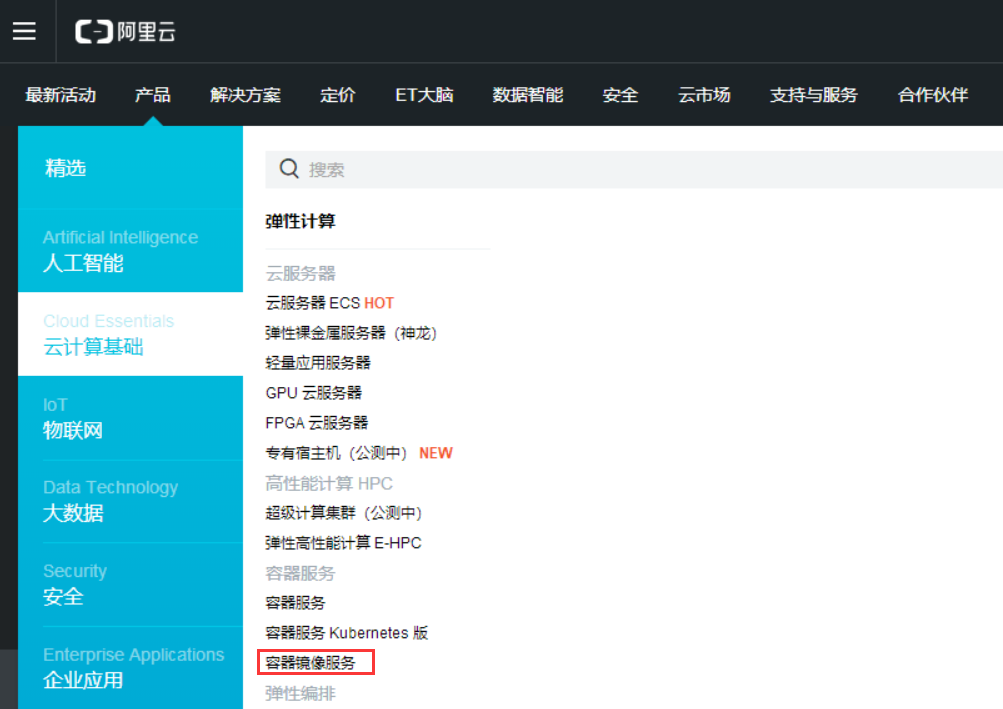The height and width of the screenshot is (709, 1003).
Task: Click the grey 容器服务 subcategory label
Action: 300,573
